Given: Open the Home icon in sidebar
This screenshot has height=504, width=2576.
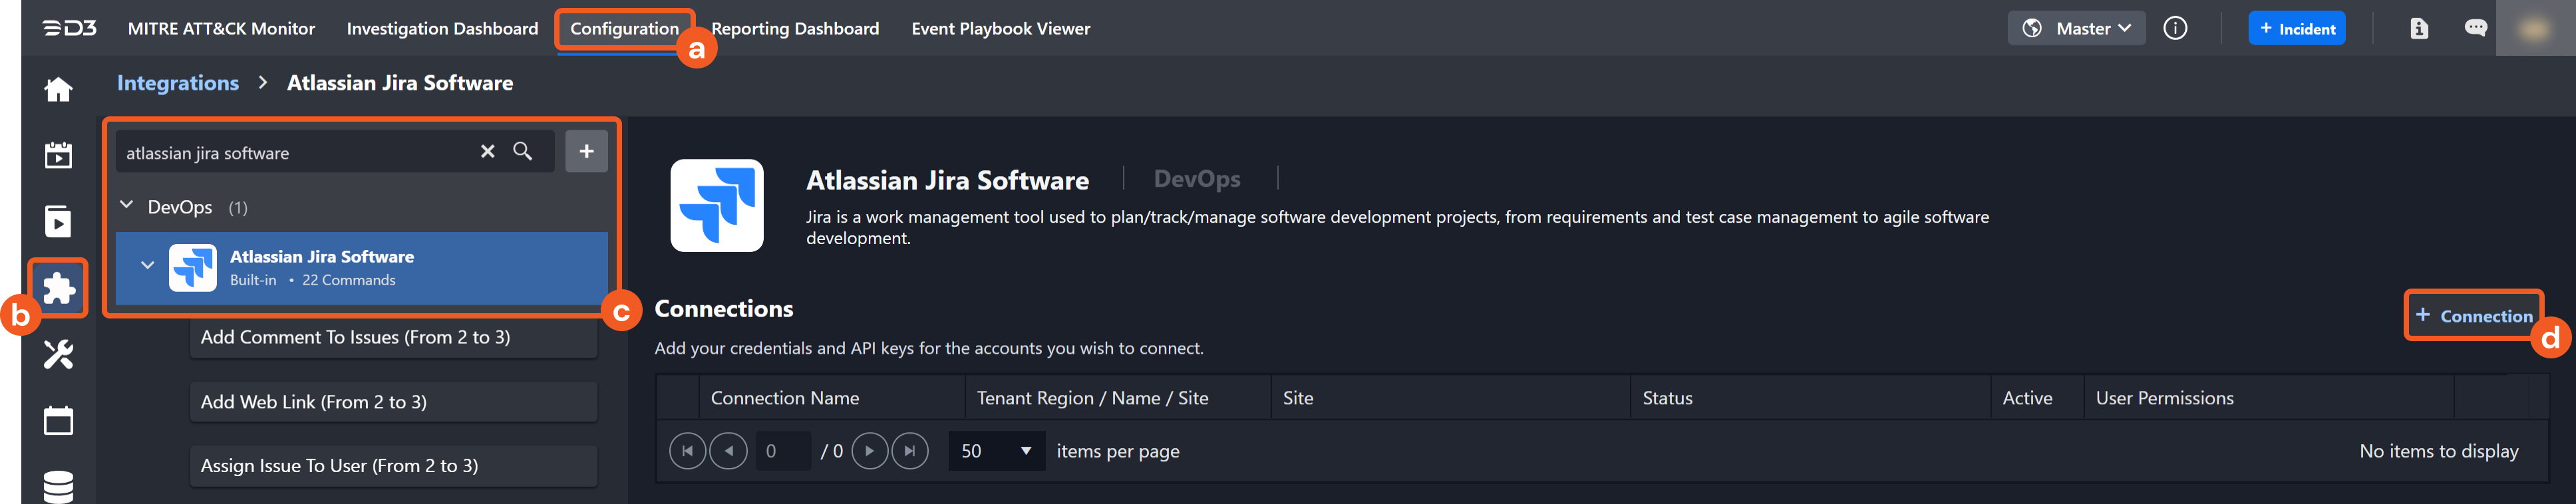Looking at the screenshot, I should pos(58,90).
